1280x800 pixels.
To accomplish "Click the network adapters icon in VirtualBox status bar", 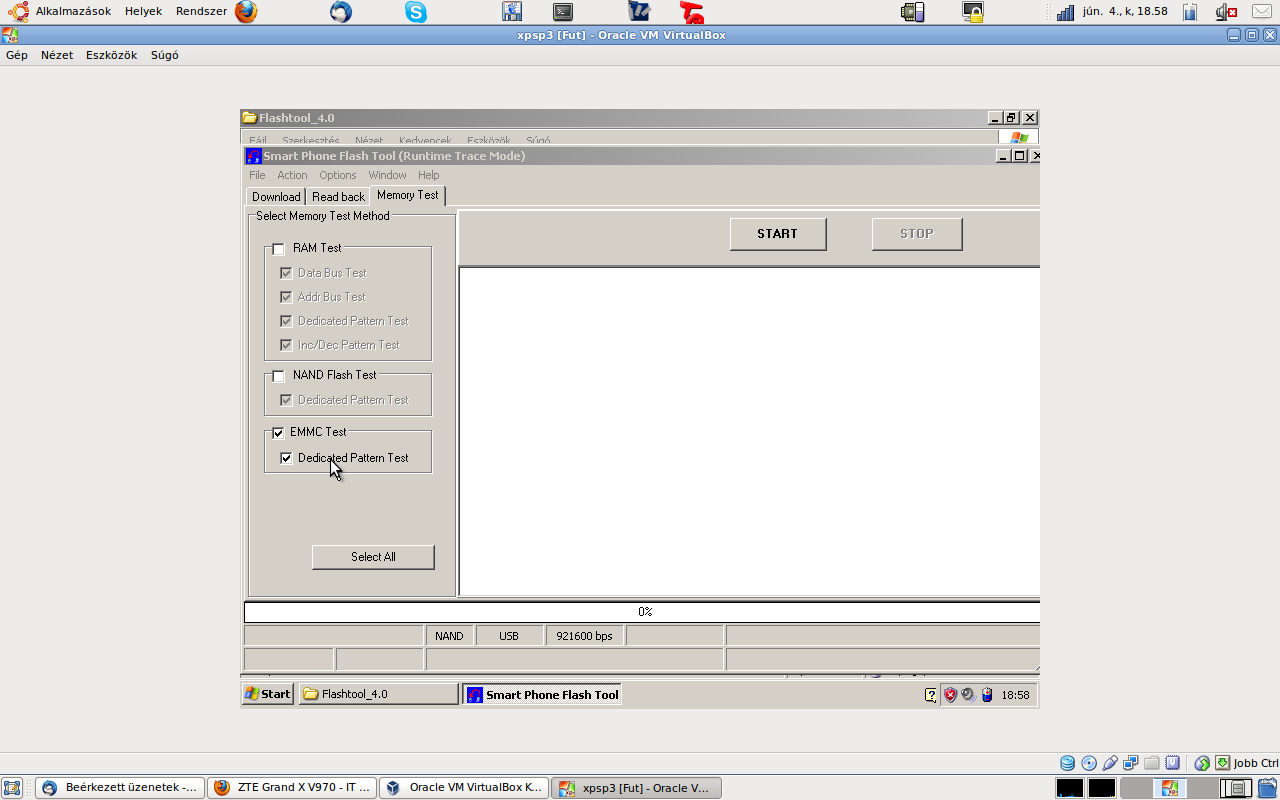I will (x=1131, y=763).
